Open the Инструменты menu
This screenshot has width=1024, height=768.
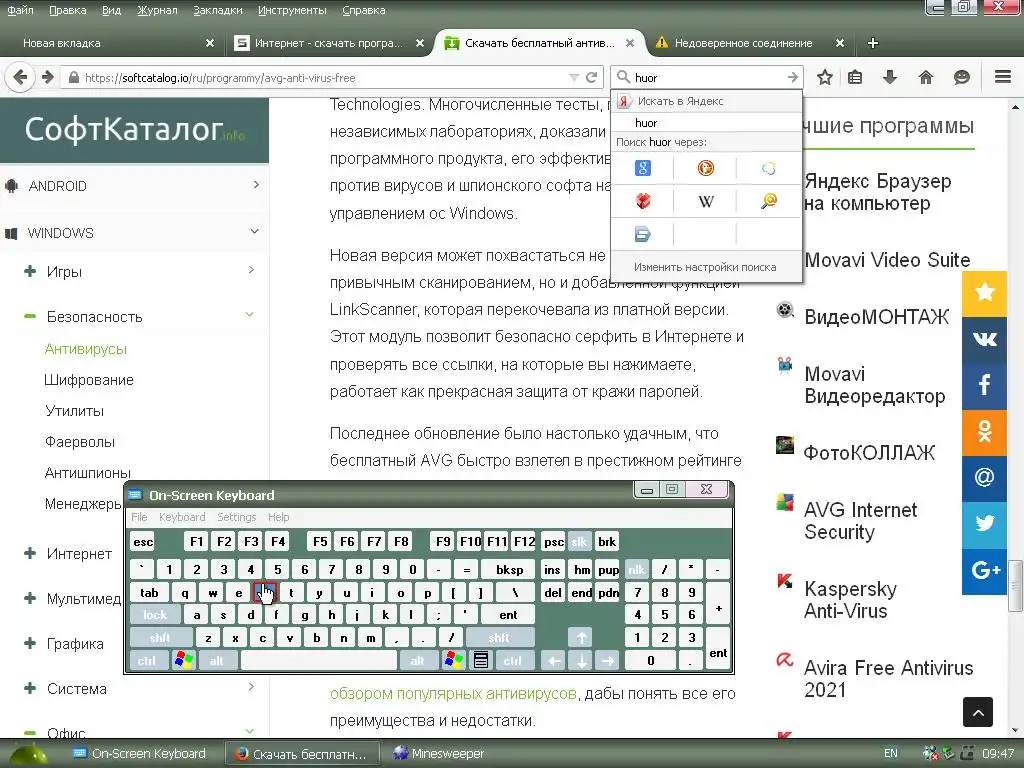(x=292, y=10)
